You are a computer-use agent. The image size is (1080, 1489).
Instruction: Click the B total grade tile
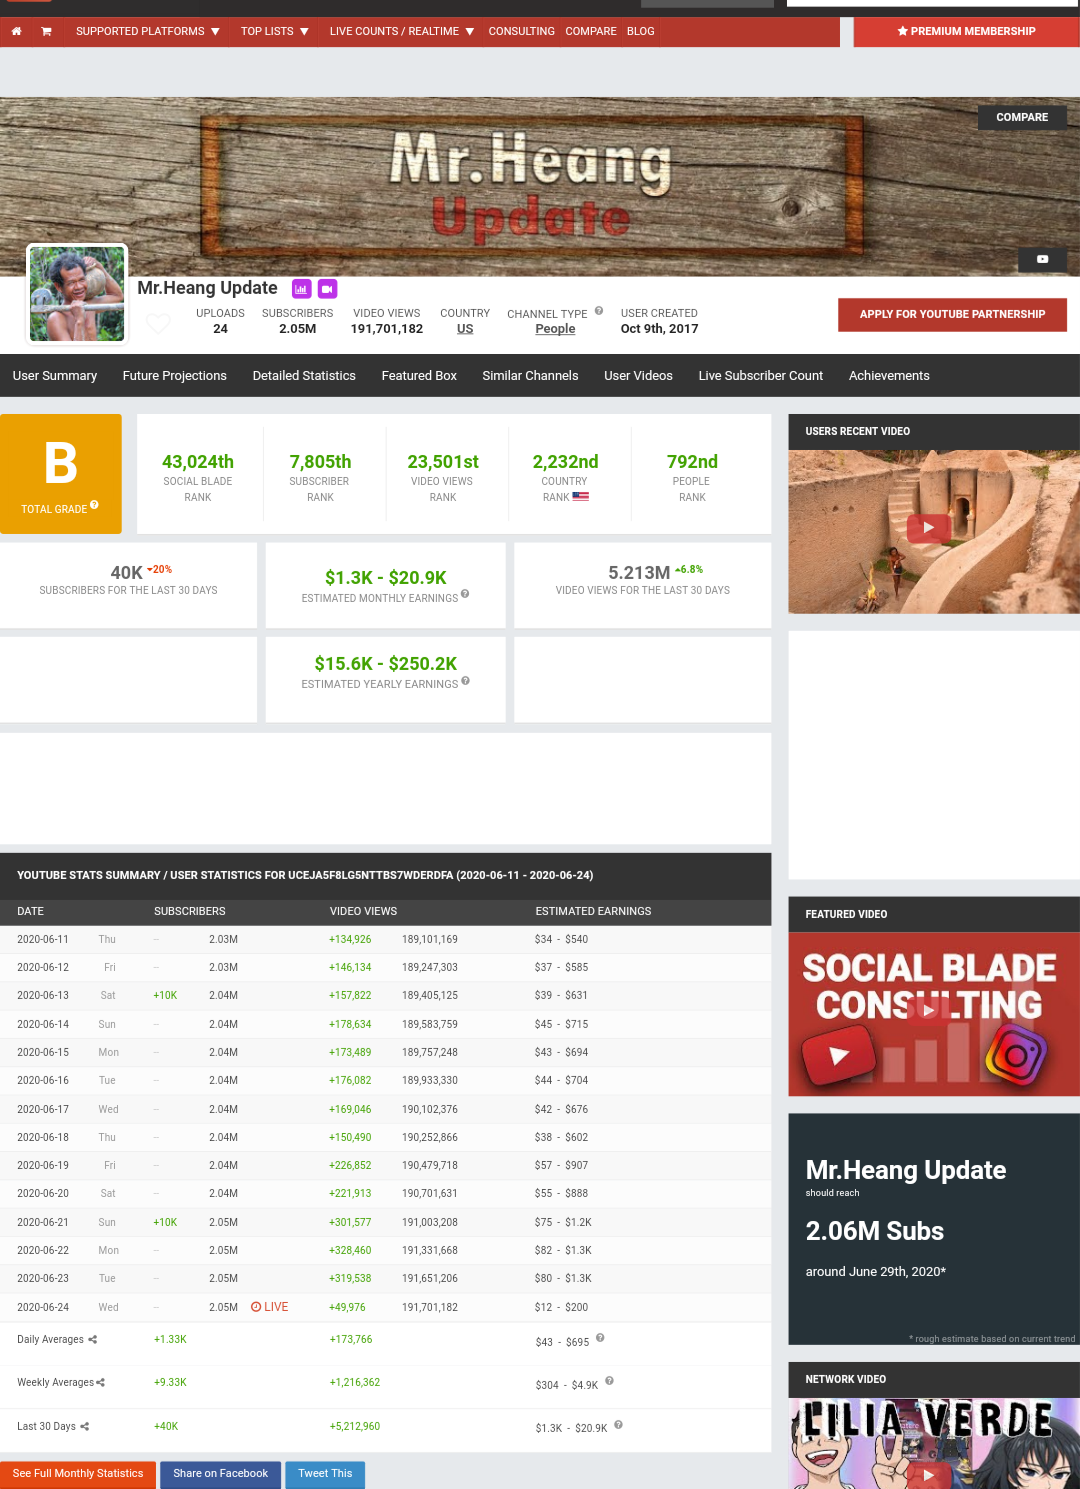[x=61, y=474]
